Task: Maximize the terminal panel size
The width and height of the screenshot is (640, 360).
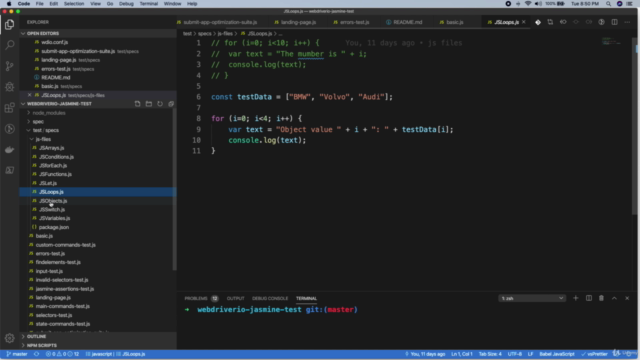Action: tap(614, 298)
